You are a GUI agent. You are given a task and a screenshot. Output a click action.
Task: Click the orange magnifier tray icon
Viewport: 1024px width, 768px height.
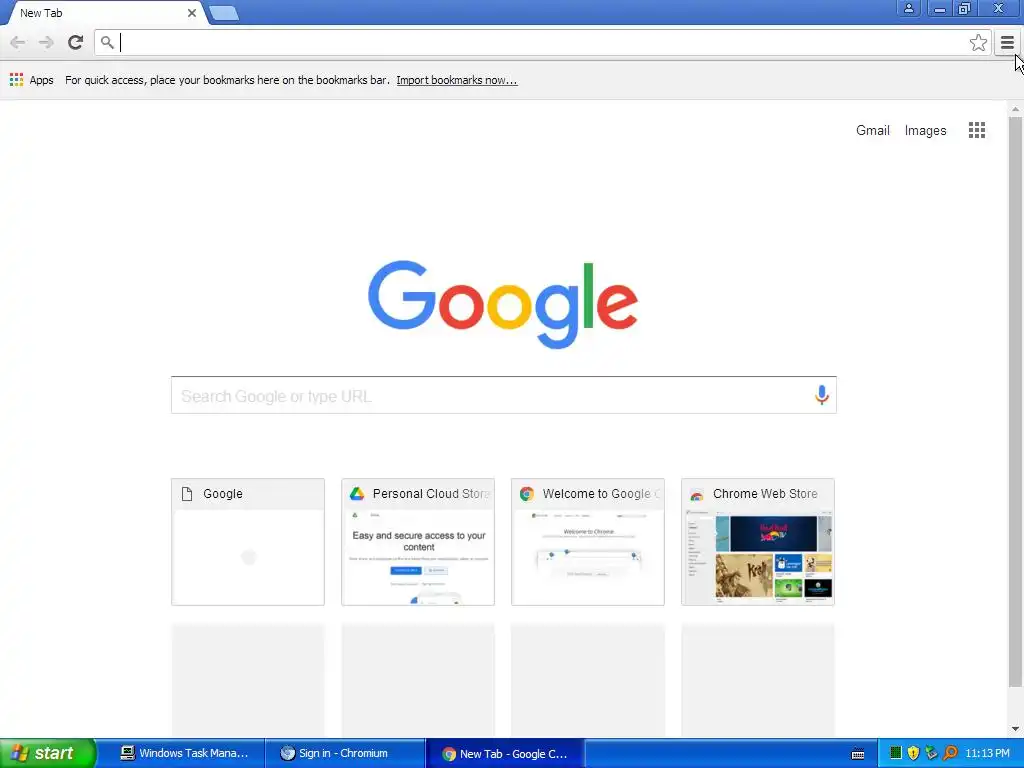[x=950, y=754]
